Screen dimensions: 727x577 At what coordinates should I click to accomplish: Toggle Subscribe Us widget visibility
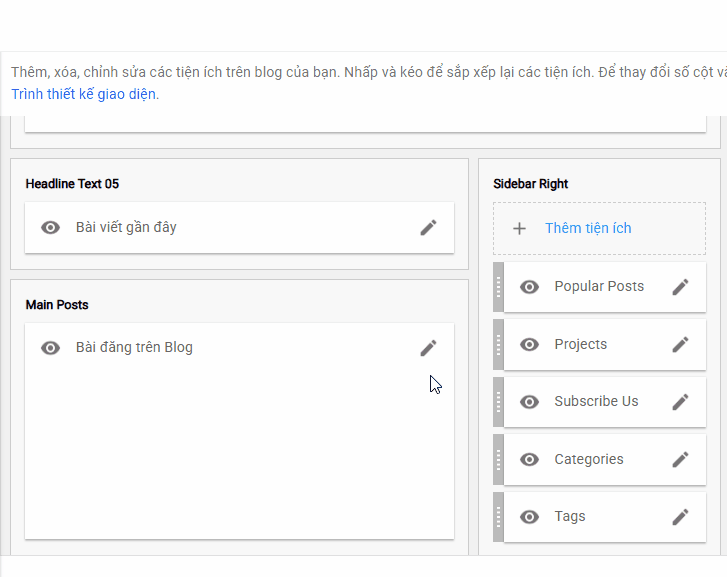pyautogui.click(x=529, y=402)
